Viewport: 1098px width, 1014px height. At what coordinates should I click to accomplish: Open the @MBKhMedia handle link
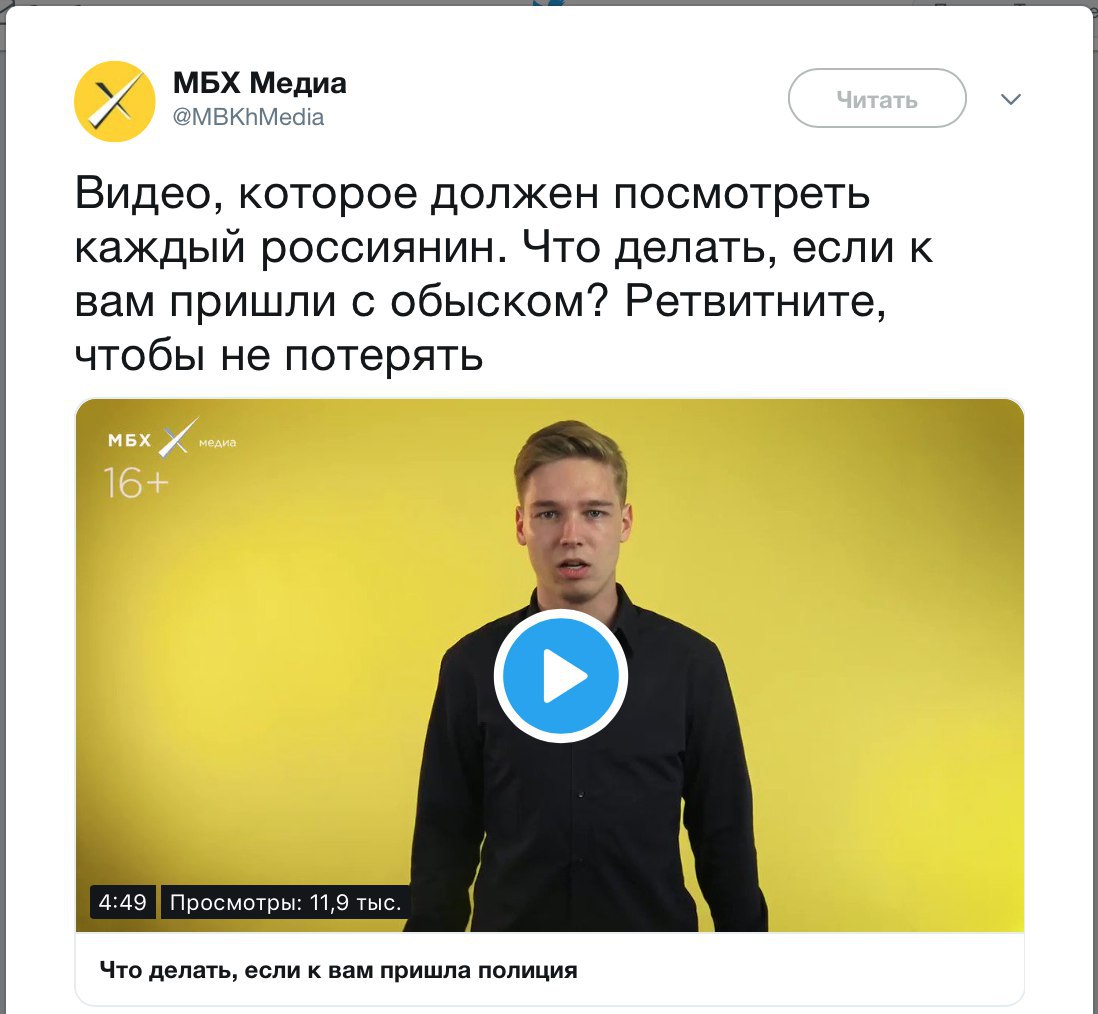(248, 117)
